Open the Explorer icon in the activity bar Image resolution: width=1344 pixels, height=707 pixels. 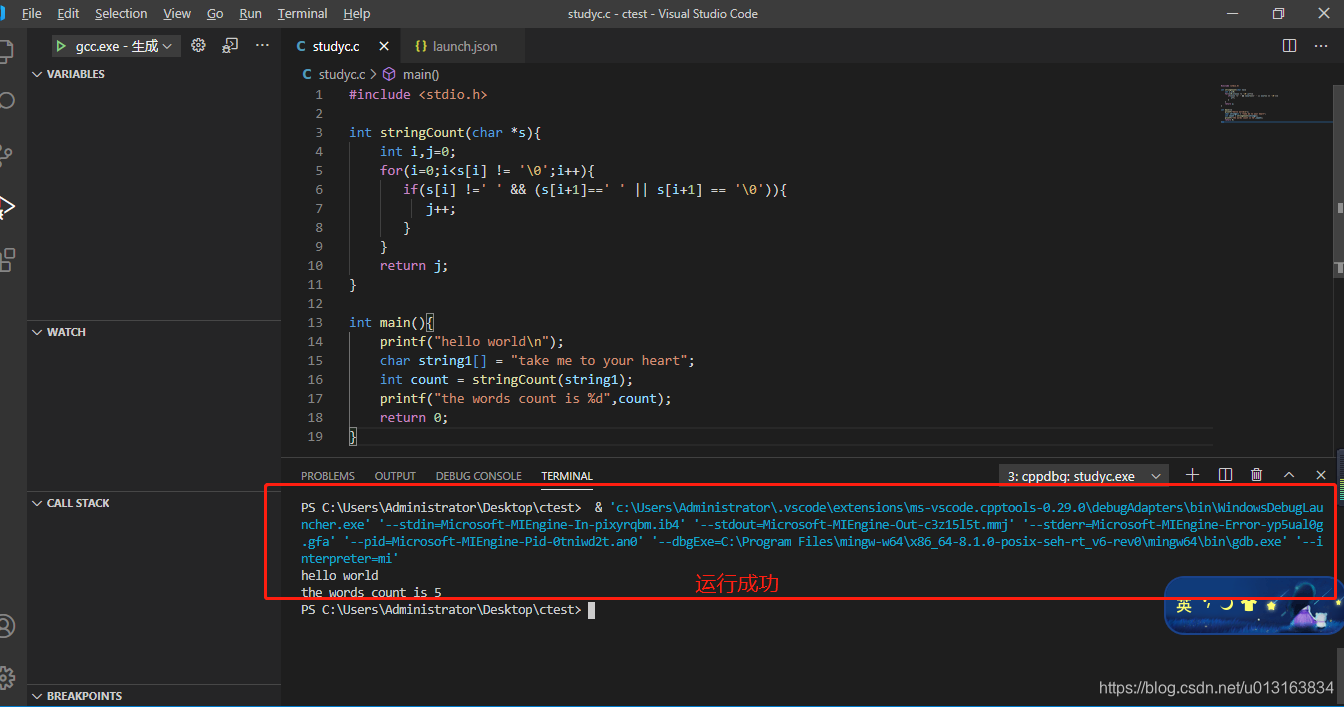6,50
